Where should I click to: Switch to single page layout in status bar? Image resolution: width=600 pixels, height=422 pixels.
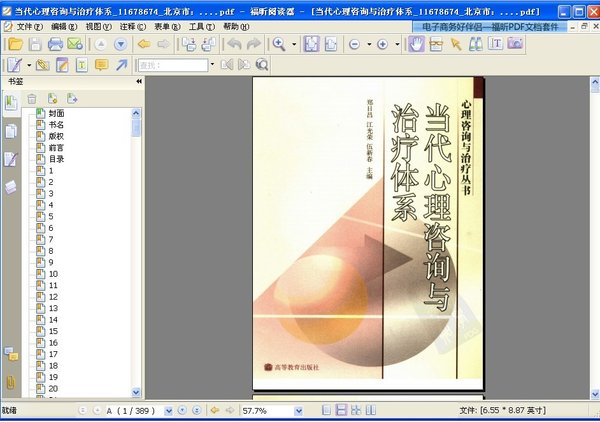[x=326, y=411]
